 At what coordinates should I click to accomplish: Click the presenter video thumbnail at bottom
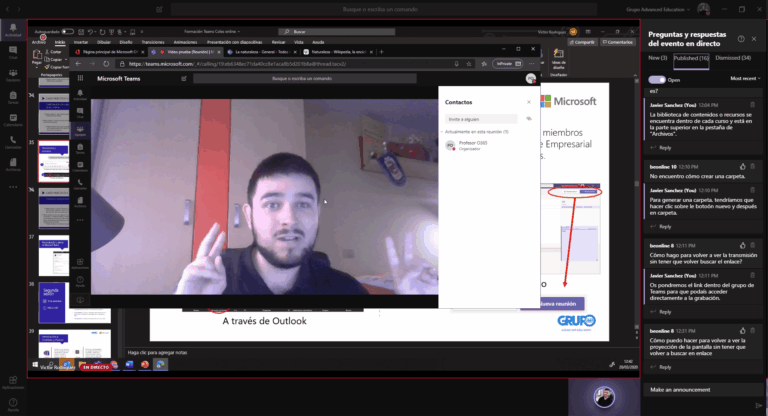(604, 397)
